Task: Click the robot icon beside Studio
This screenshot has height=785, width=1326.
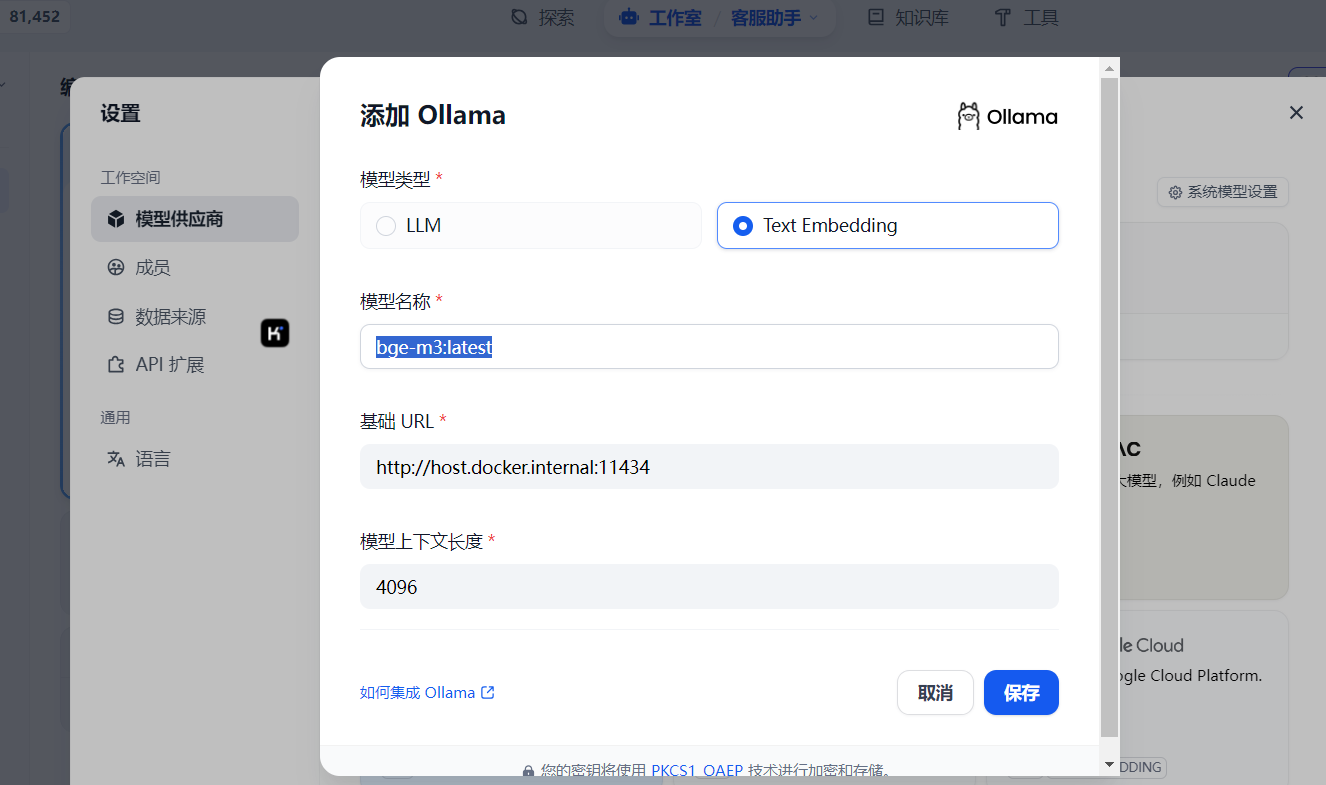Action: point(629,17)
